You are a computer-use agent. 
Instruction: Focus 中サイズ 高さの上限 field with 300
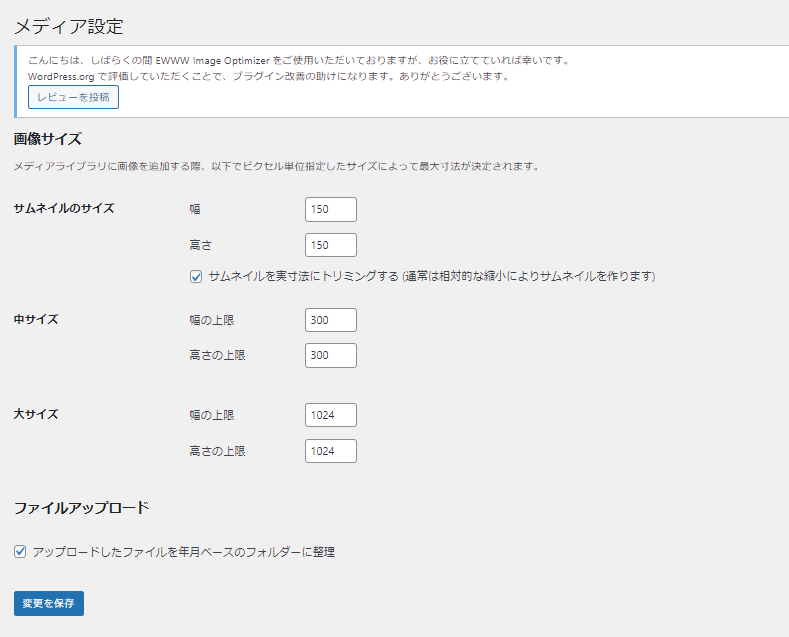[331, 355]
